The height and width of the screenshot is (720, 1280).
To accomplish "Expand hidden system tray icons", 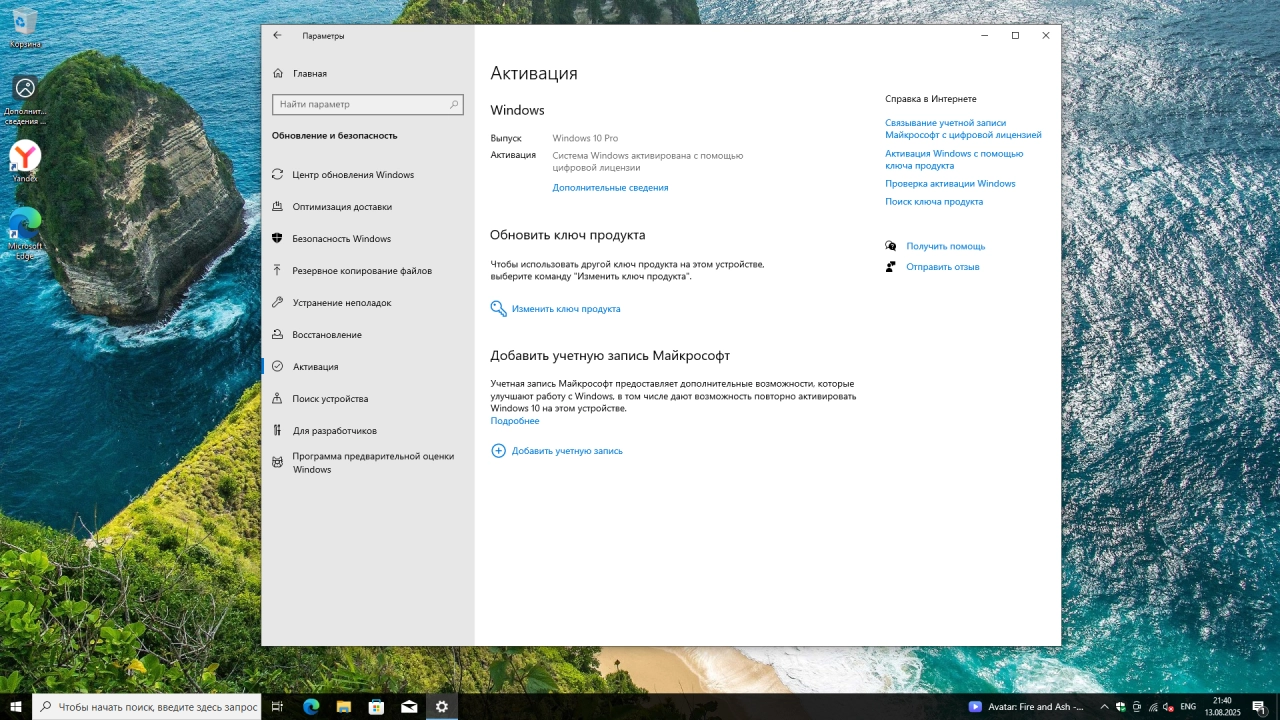I will [x=1104, y=706].
